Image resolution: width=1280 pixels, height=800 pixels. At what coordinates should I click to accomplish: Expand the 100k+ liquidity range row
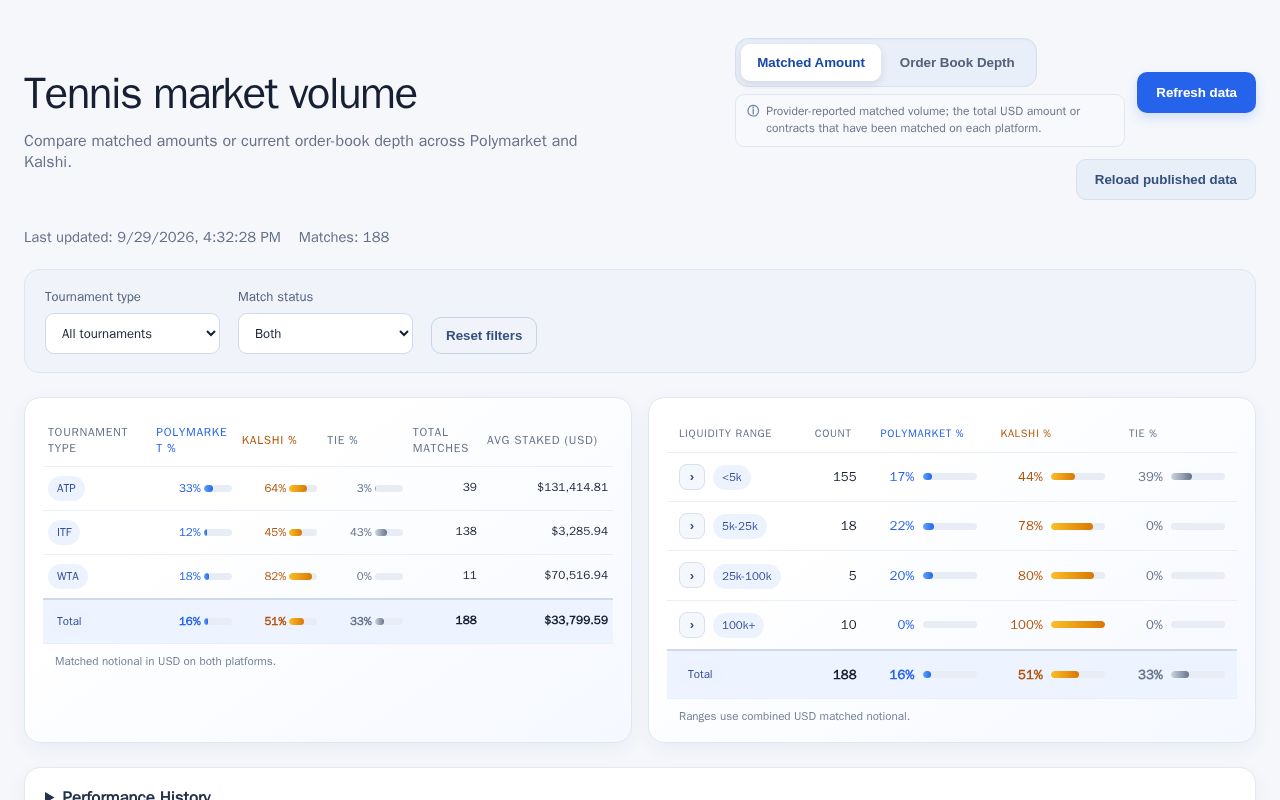tap(692, 625)
